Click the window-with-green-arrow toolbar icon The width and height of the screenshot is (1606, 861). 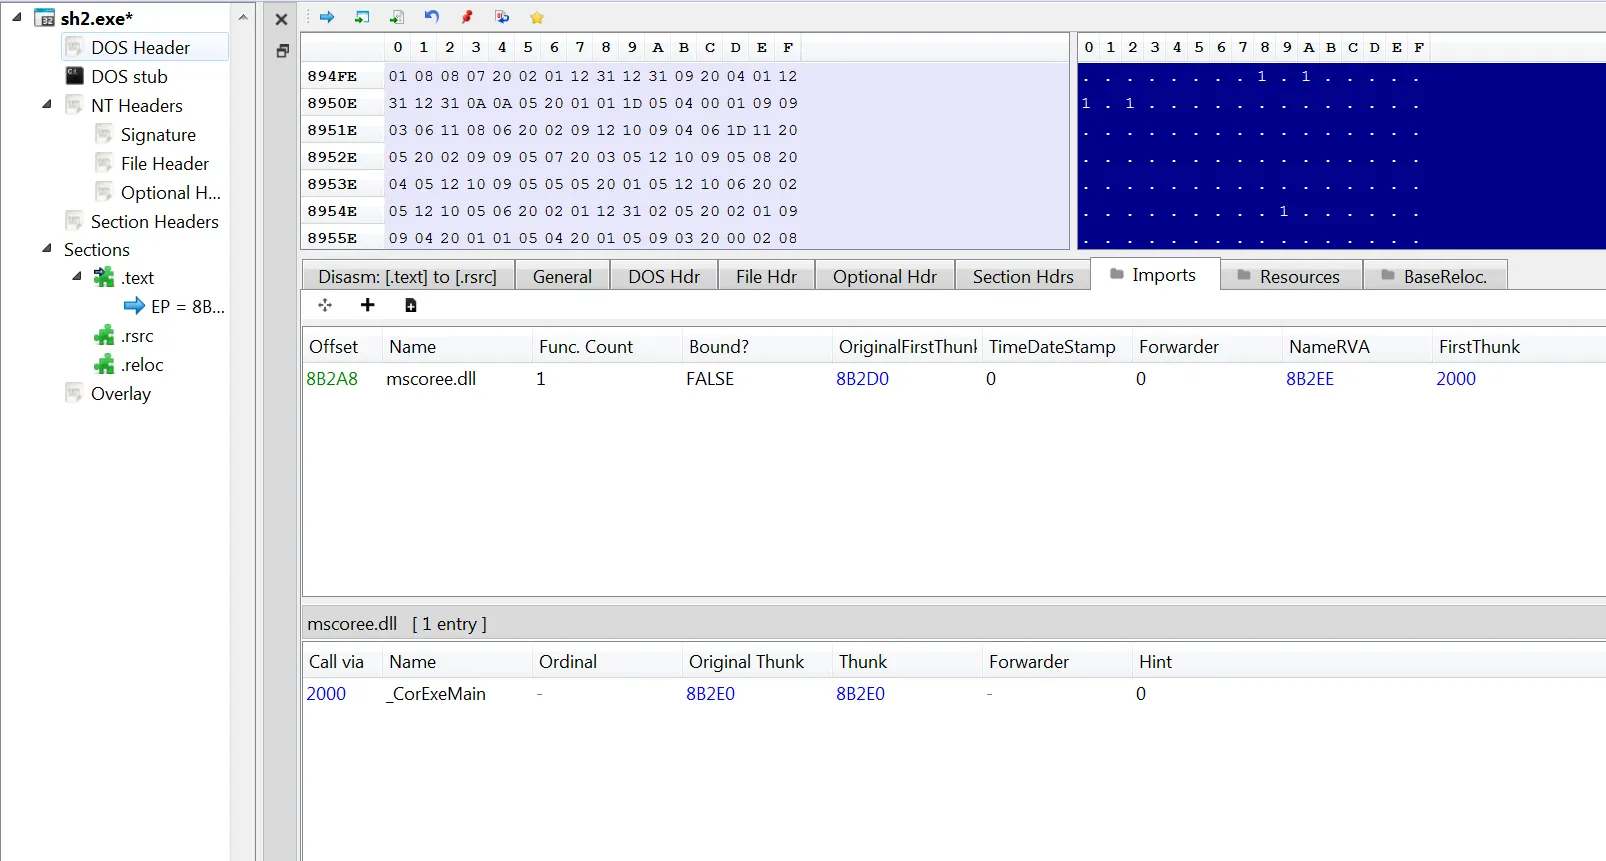tap(362, 17)
